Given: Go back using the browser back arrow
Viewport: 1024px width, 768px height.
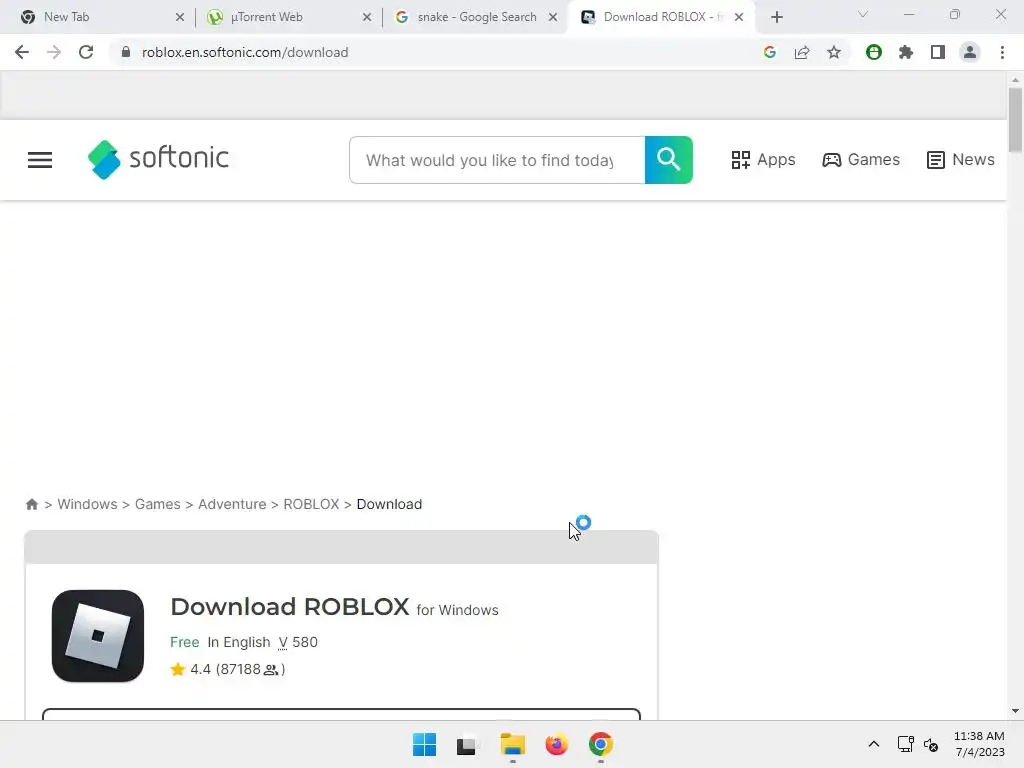Looking at the screenshot, I should pyautogui.click(x=22, y=52).
